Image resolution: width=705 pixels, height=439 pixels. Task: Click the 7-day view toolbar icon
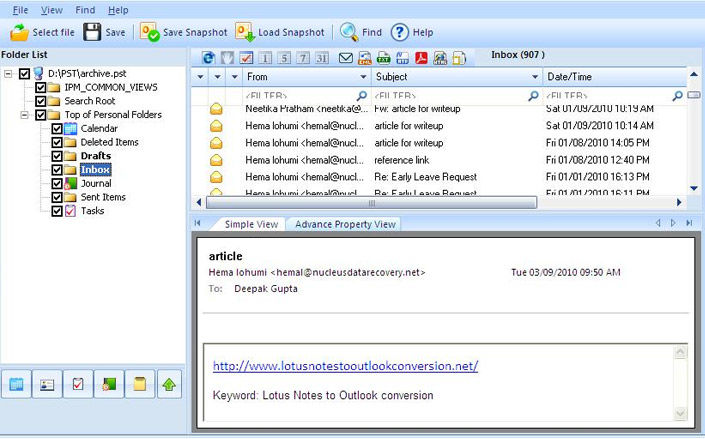click(x=303, y=58)
